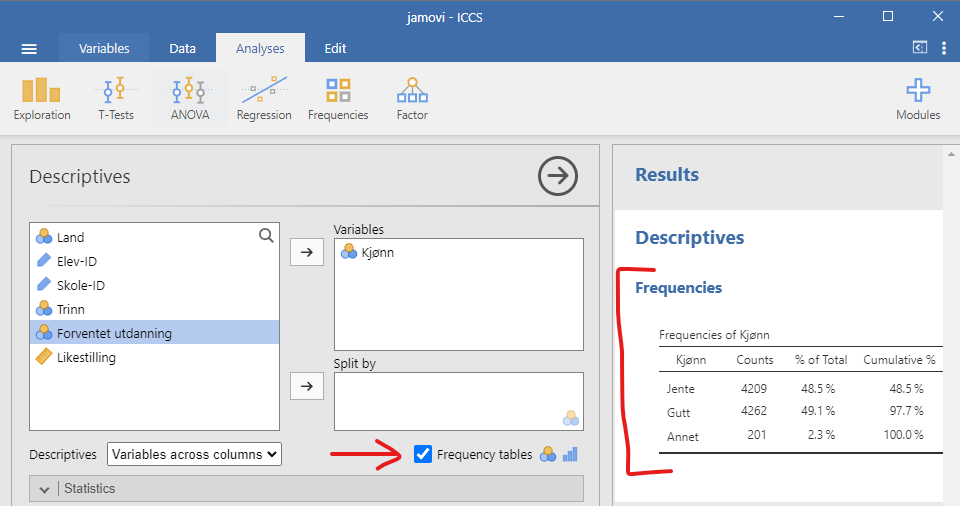This screenshot has width=960, height=506.
Task: Open the ANOVA analysis menu
Action: (190, 99)
